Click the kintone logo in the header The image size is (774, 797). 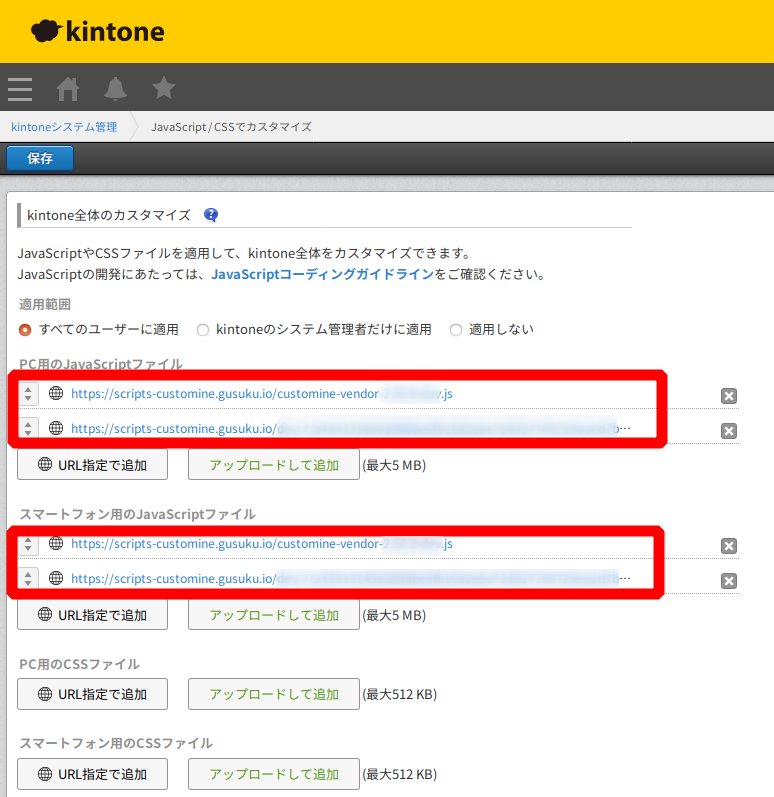click(x=98, y=31)
